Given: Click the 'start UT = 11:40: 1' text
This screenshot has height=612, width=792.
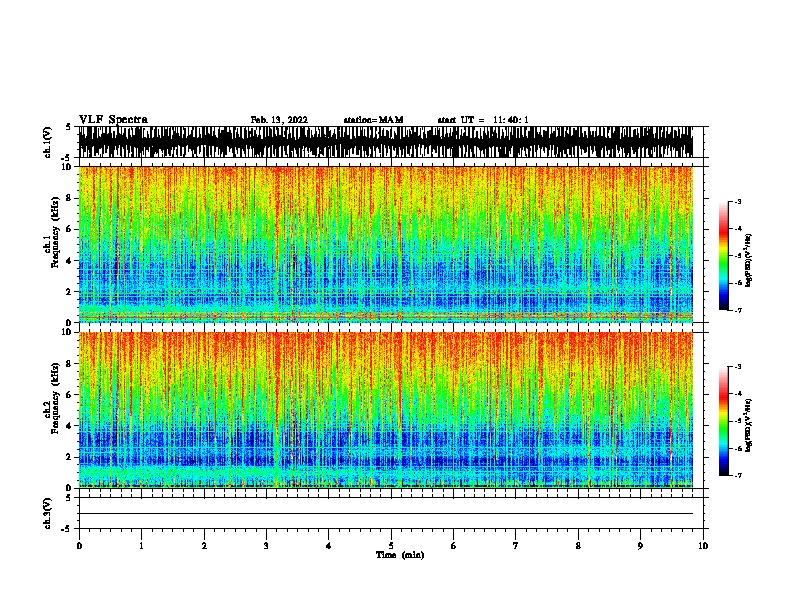Looking at the screenshot, I should 483,120.
